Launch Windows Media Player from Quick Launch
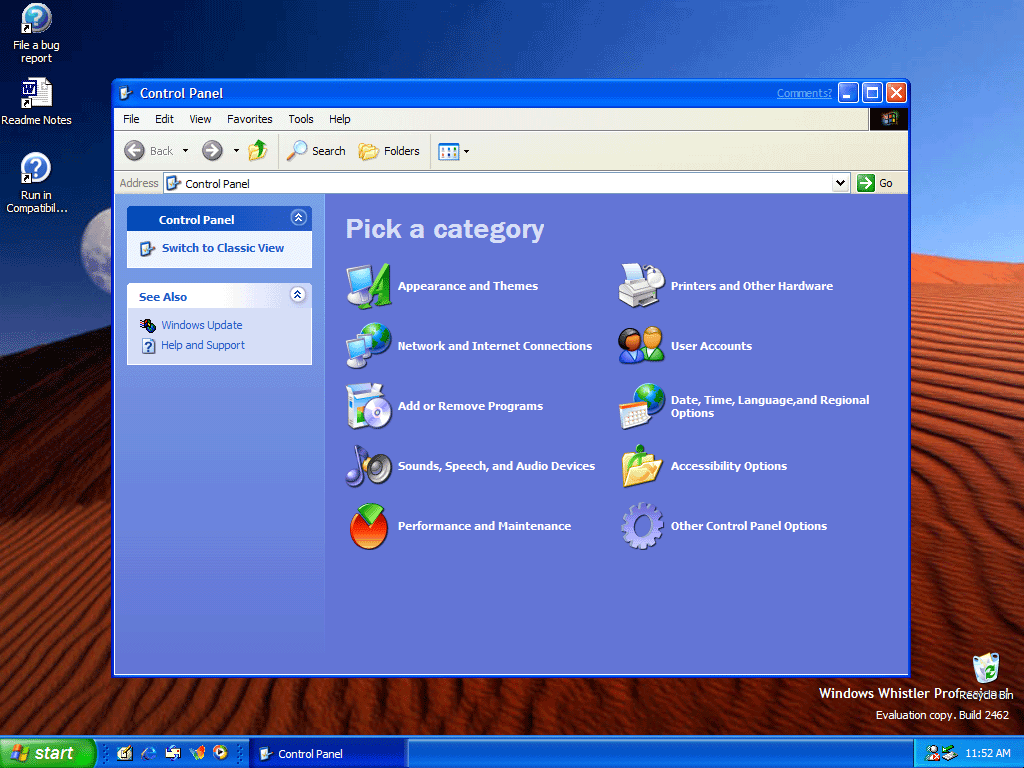Screen dimensions: 1024x768 pos(220,753)
